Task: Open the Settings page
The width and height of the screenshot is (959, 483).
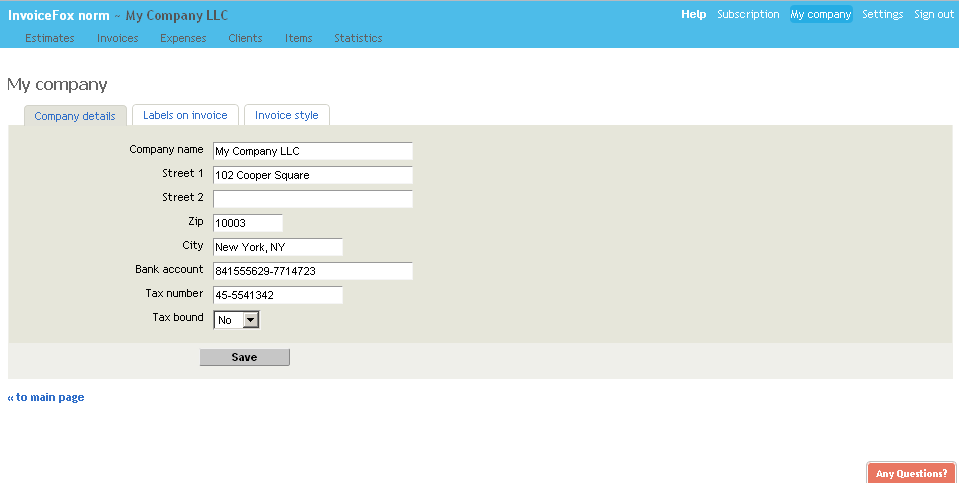Action: coord(883,14)
